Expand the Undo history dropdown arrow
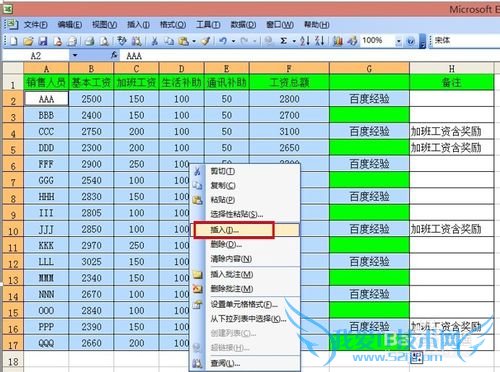 [x=234, y=41]
